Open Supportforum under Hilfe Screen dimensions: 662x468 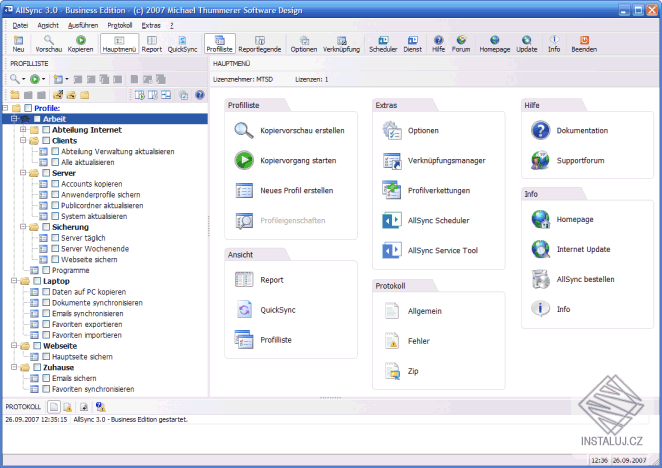click(568, 161)
